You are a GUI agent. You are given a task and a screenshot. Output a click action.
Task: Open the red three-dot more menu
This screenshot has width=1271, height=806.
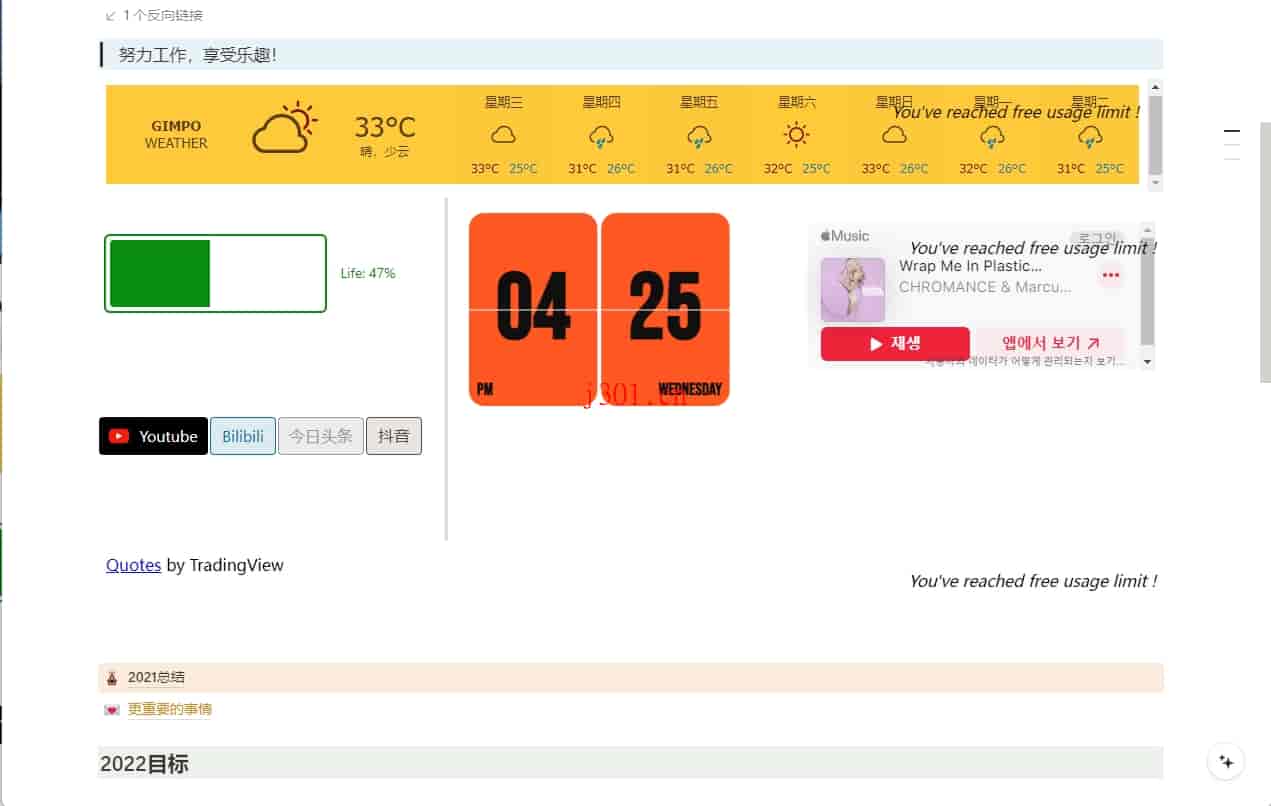click(1110, 275)
